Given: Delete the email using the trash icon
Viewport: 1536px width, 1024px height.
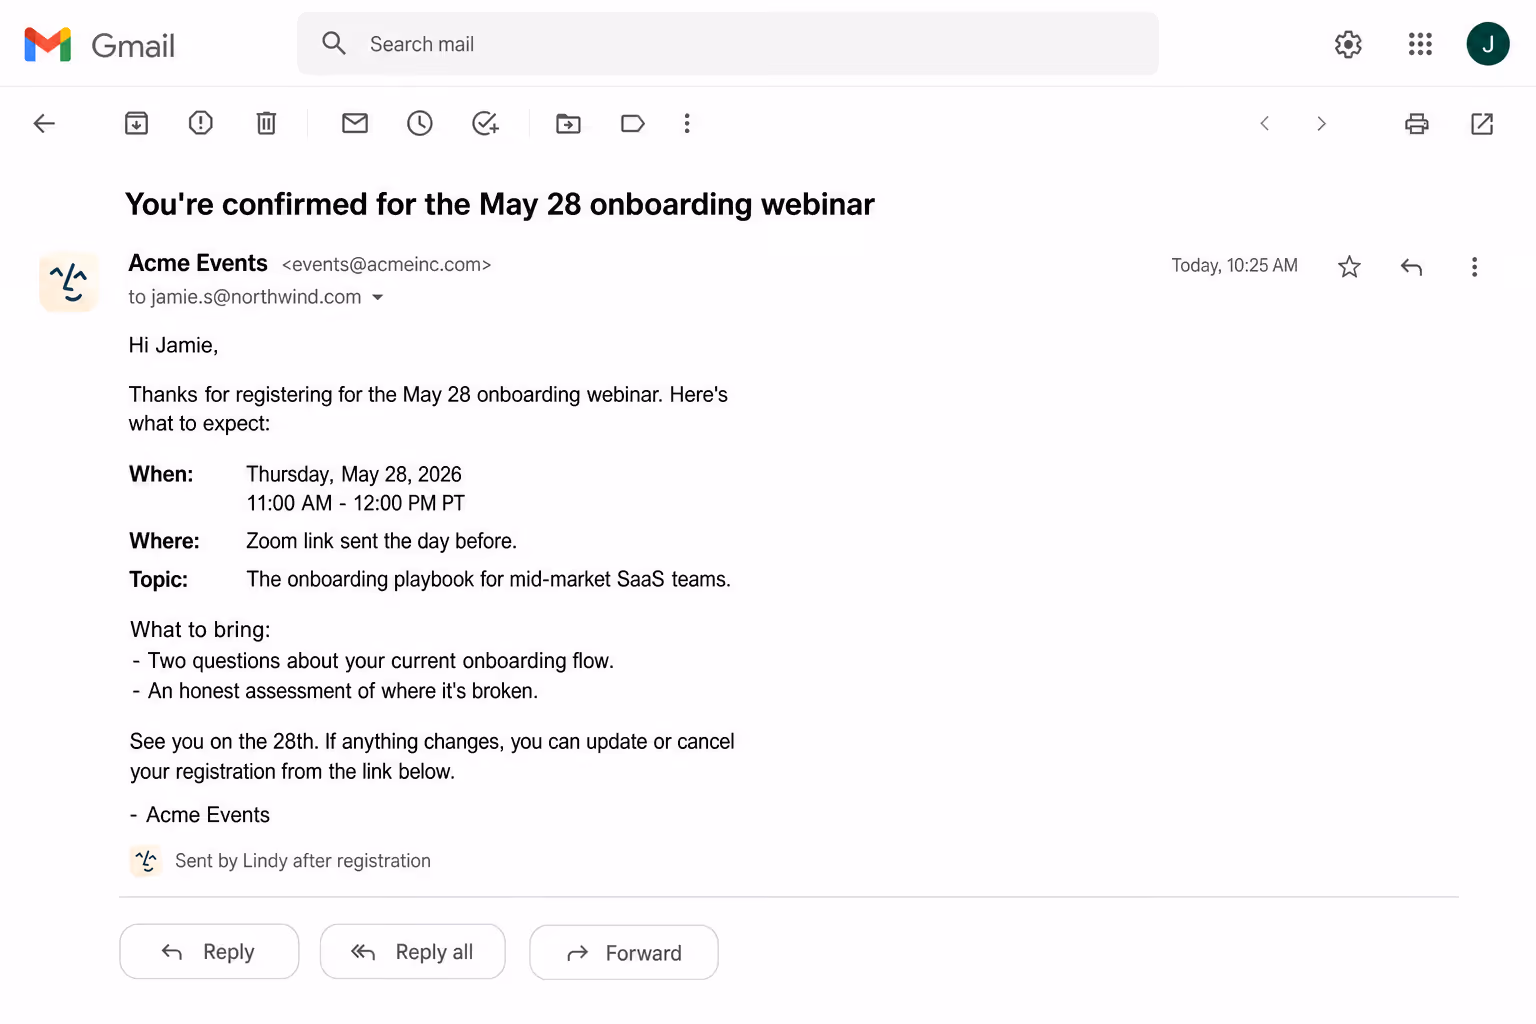Looking at the screenshot, I should pyautogui.click(x=266, y=123).
